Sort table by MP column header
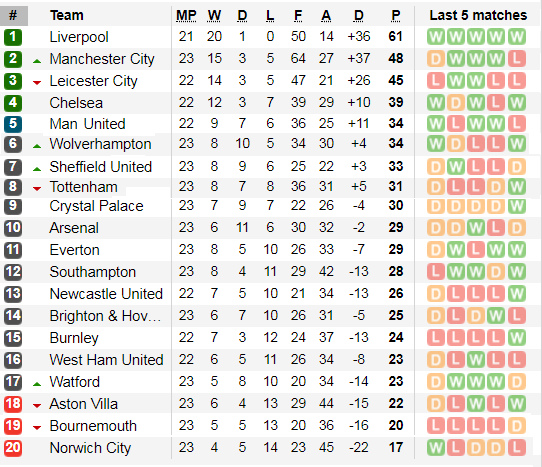Image resolution: width=542 pixels, height=467 pixels. tap(186, 16)
